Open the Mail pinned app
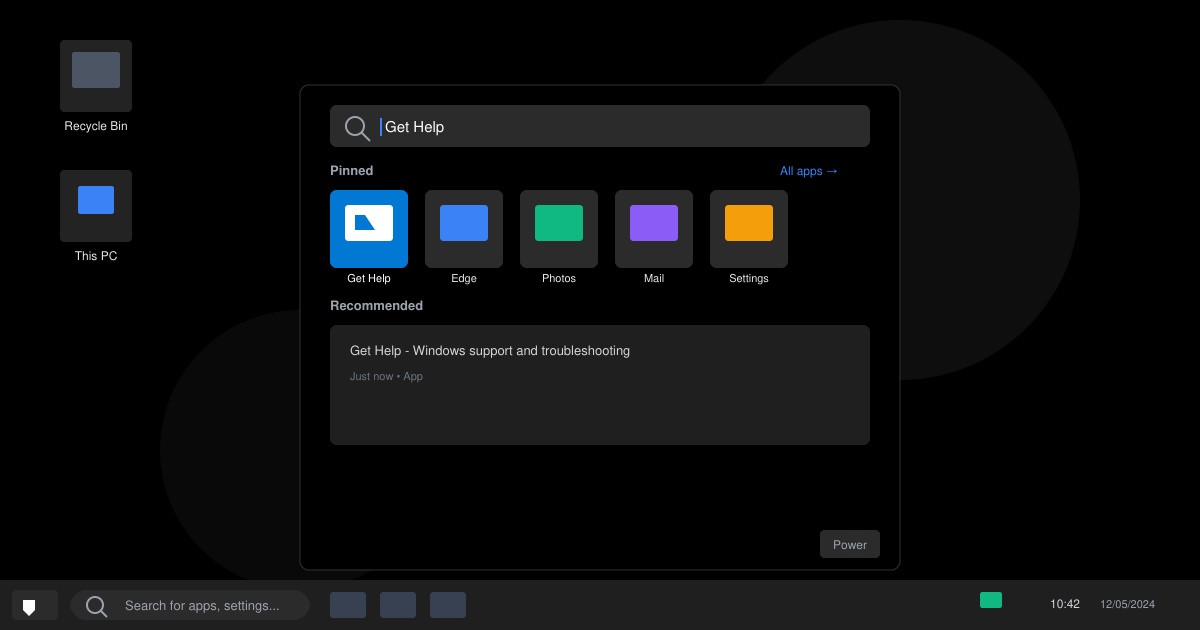Viewport: 1200px width, 630px height. (654, 229)
